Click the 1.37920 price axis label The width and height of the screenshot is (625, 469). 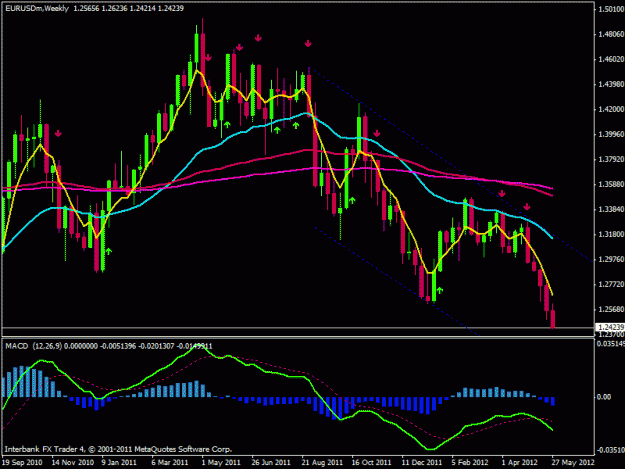coord(611,159)
